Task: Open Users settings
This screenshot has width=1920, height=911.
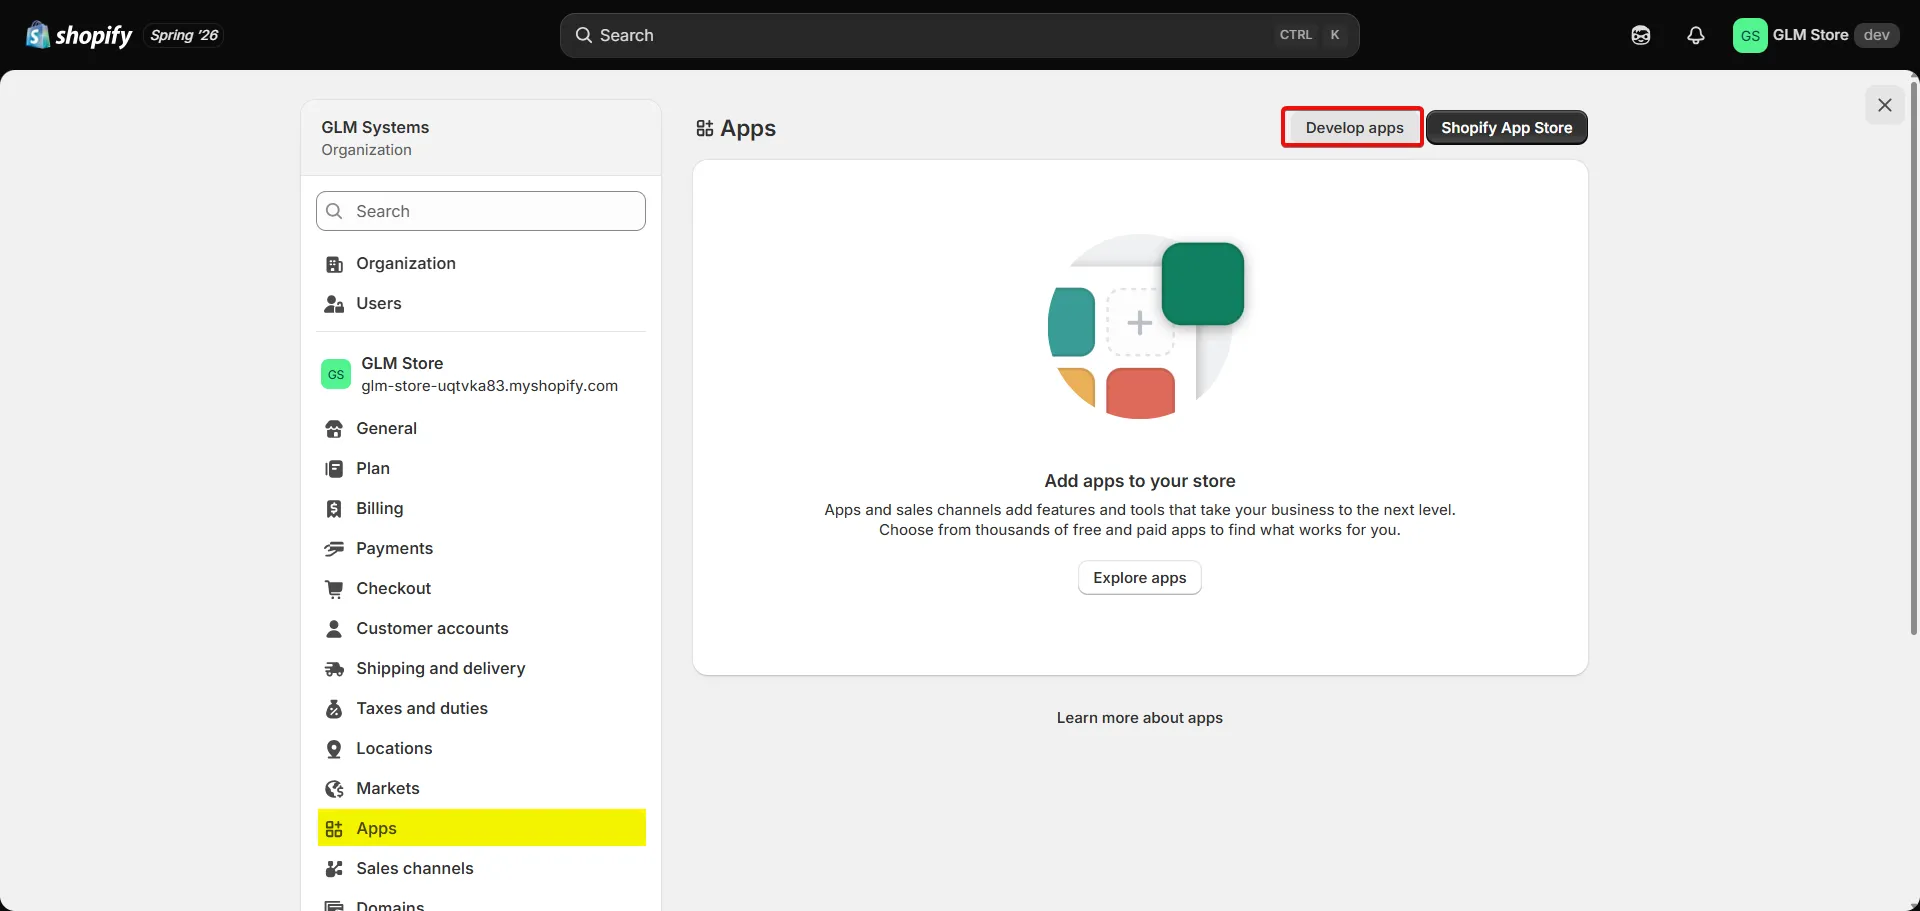Action: click(x=481, y=303)
